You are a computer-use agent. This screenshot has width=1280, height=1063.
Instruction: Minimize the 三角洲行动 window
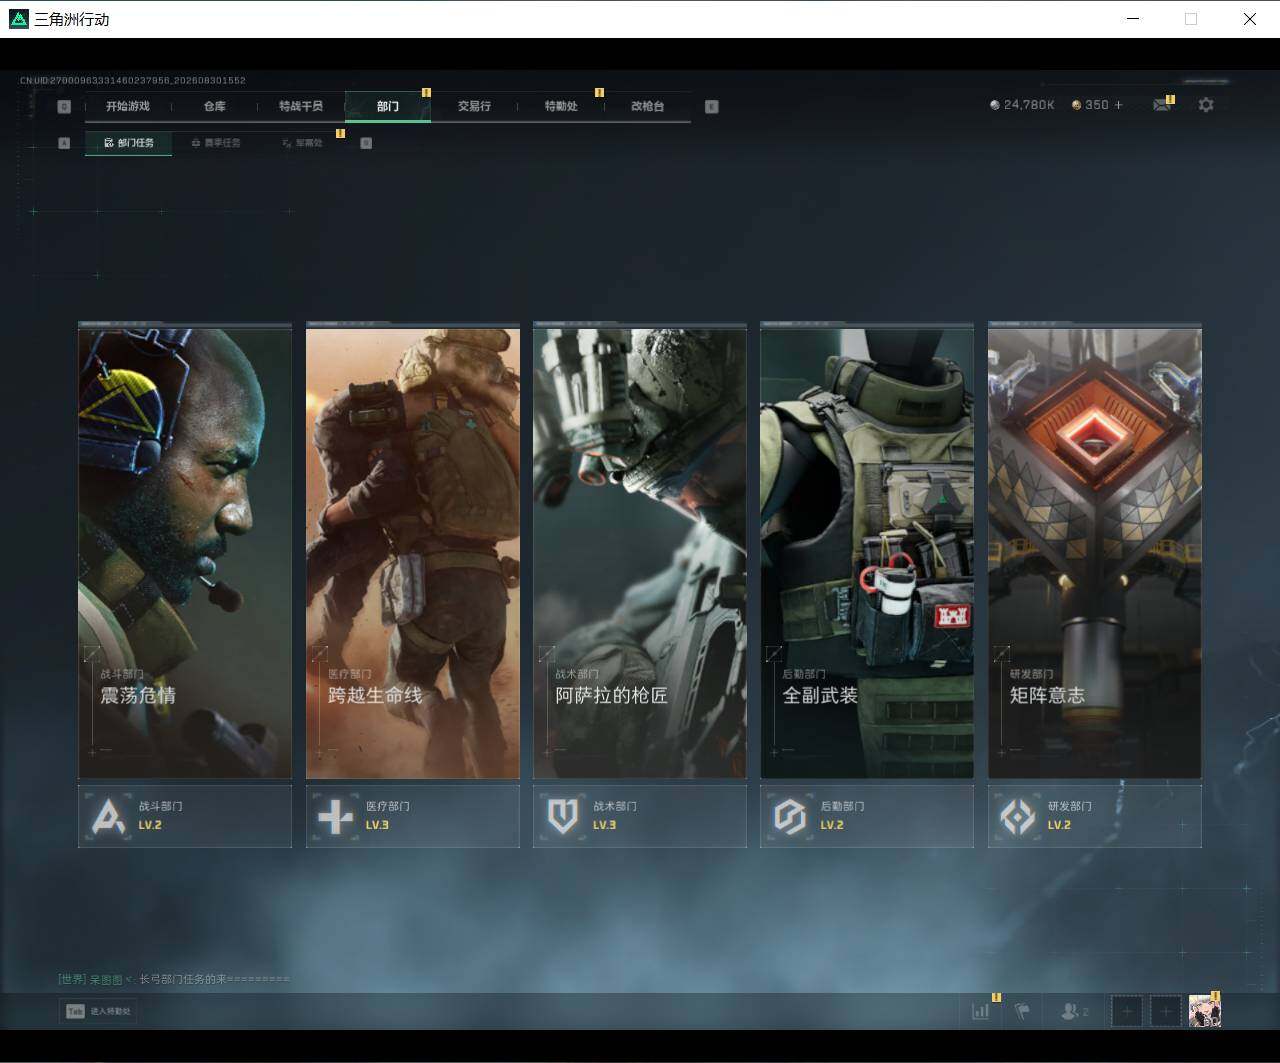pyautogui.click(x=1133, y=19)
